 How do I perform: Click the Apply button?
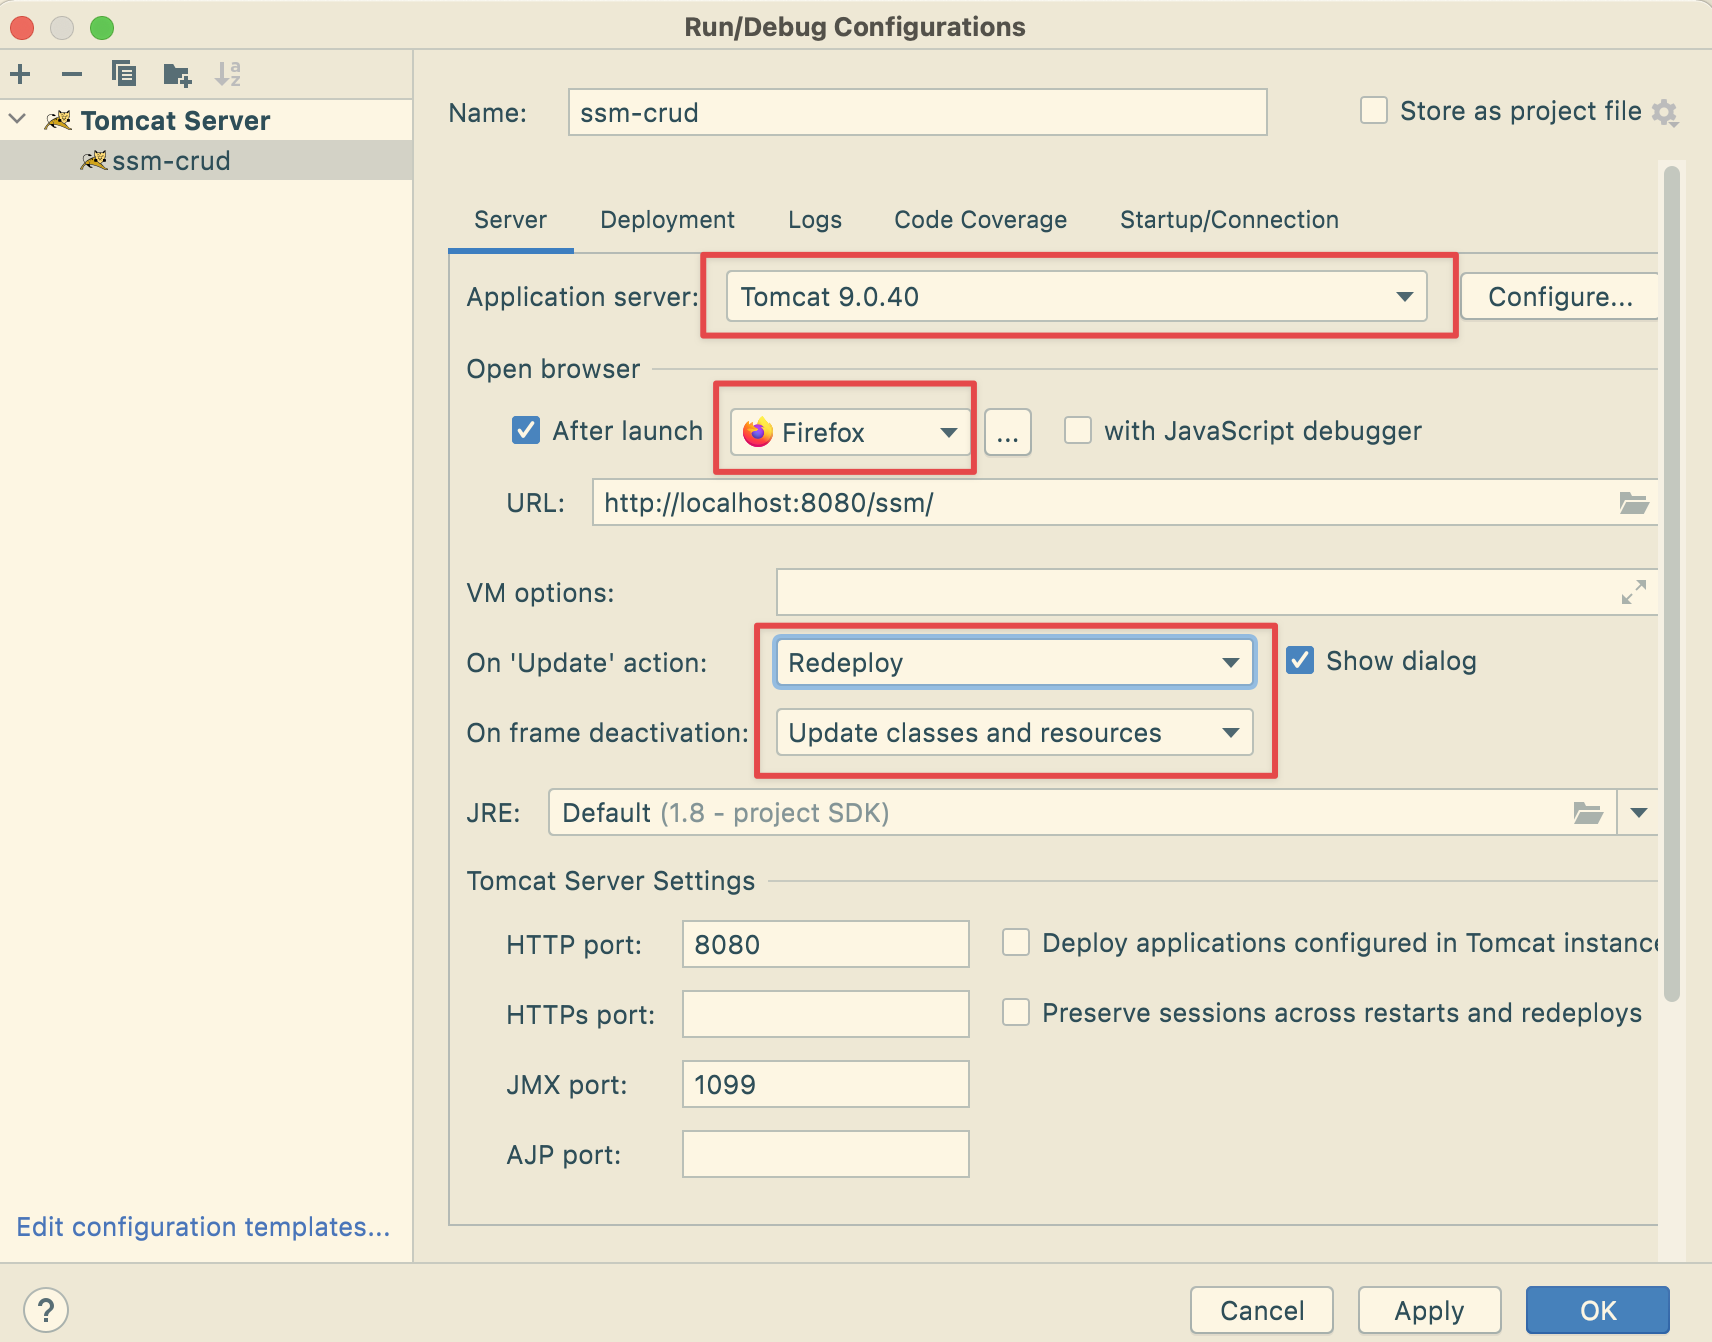tap(1429, 1310)
